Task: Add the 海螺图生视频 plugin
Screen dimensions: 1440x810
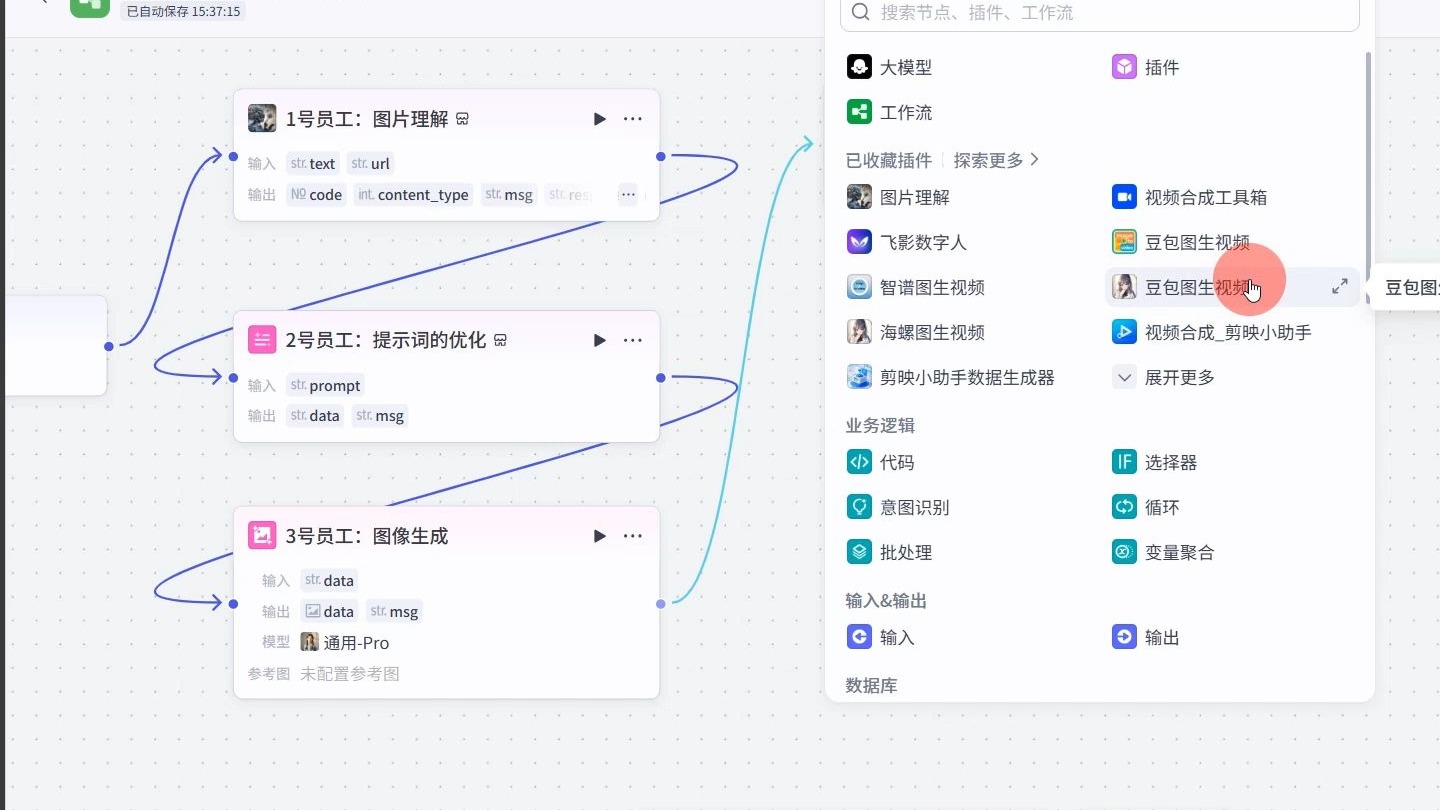Action: point(916,332)
